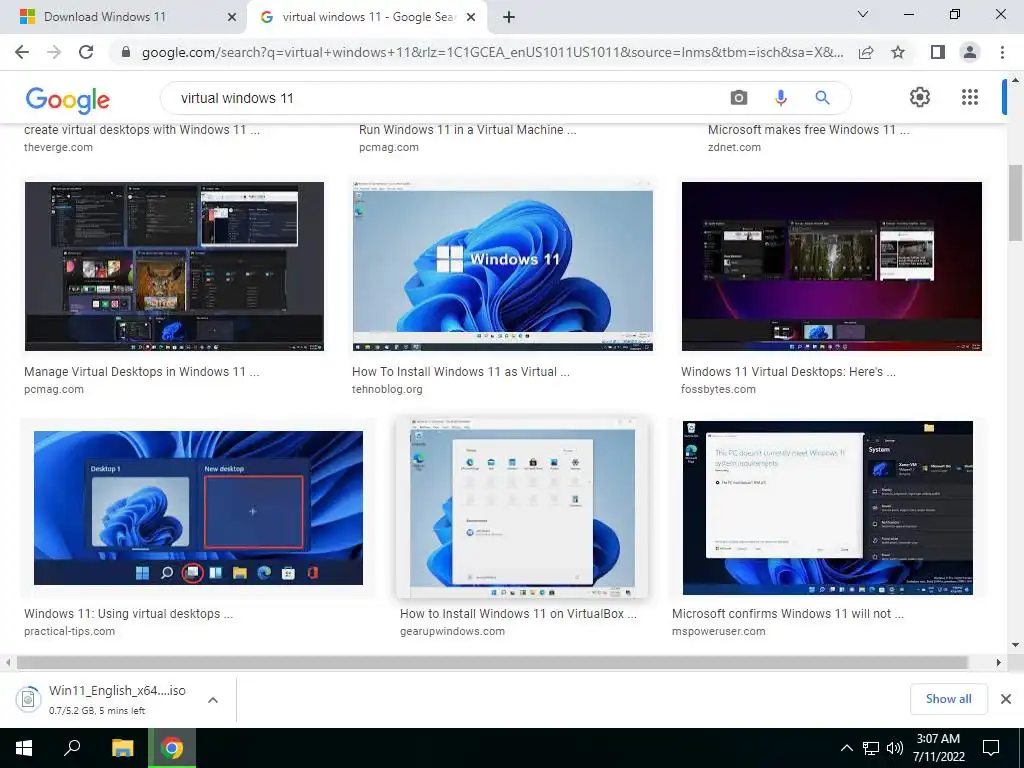Image resolution: width=1024 pixels, height=768 pixels.
Task: Open File Explorer from taskbar
Action: coord(122,748)
